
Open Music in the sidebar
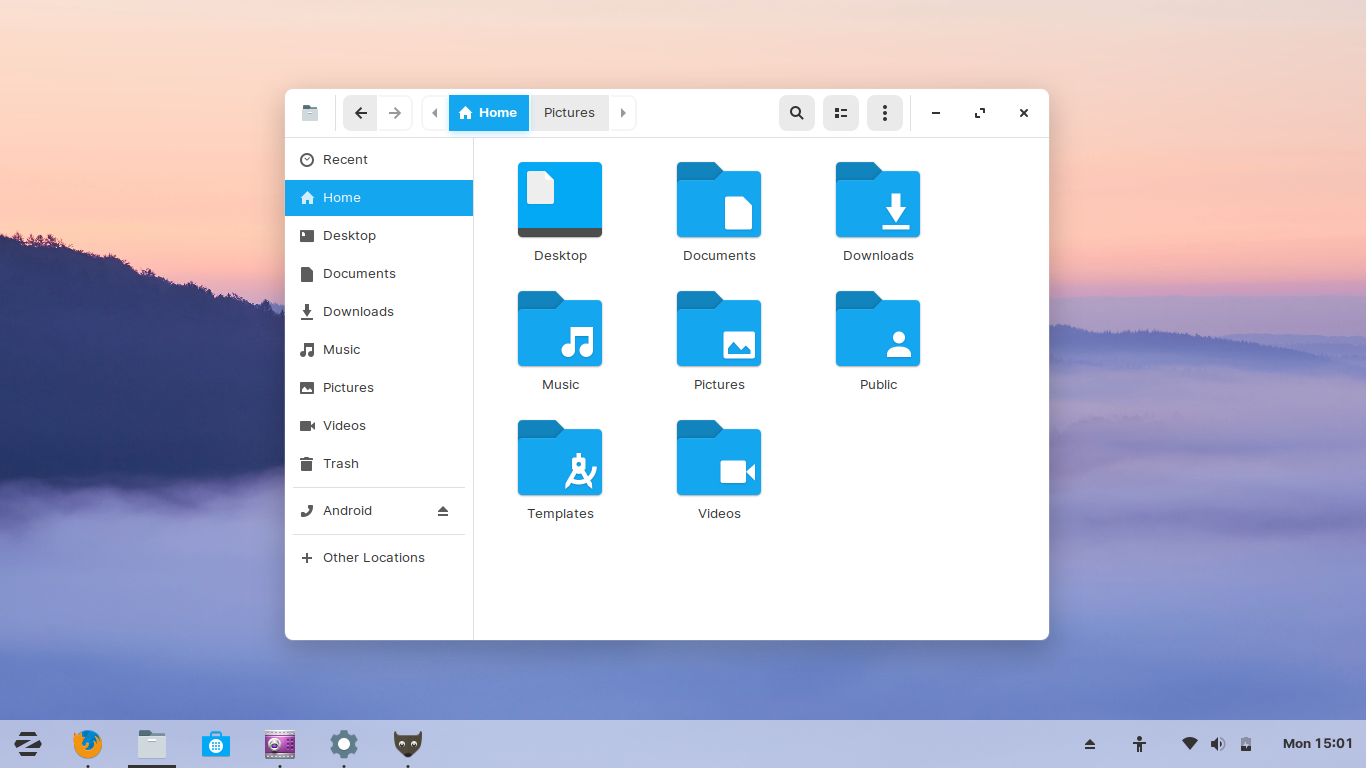pyautogui.click(x=379, y=350)
